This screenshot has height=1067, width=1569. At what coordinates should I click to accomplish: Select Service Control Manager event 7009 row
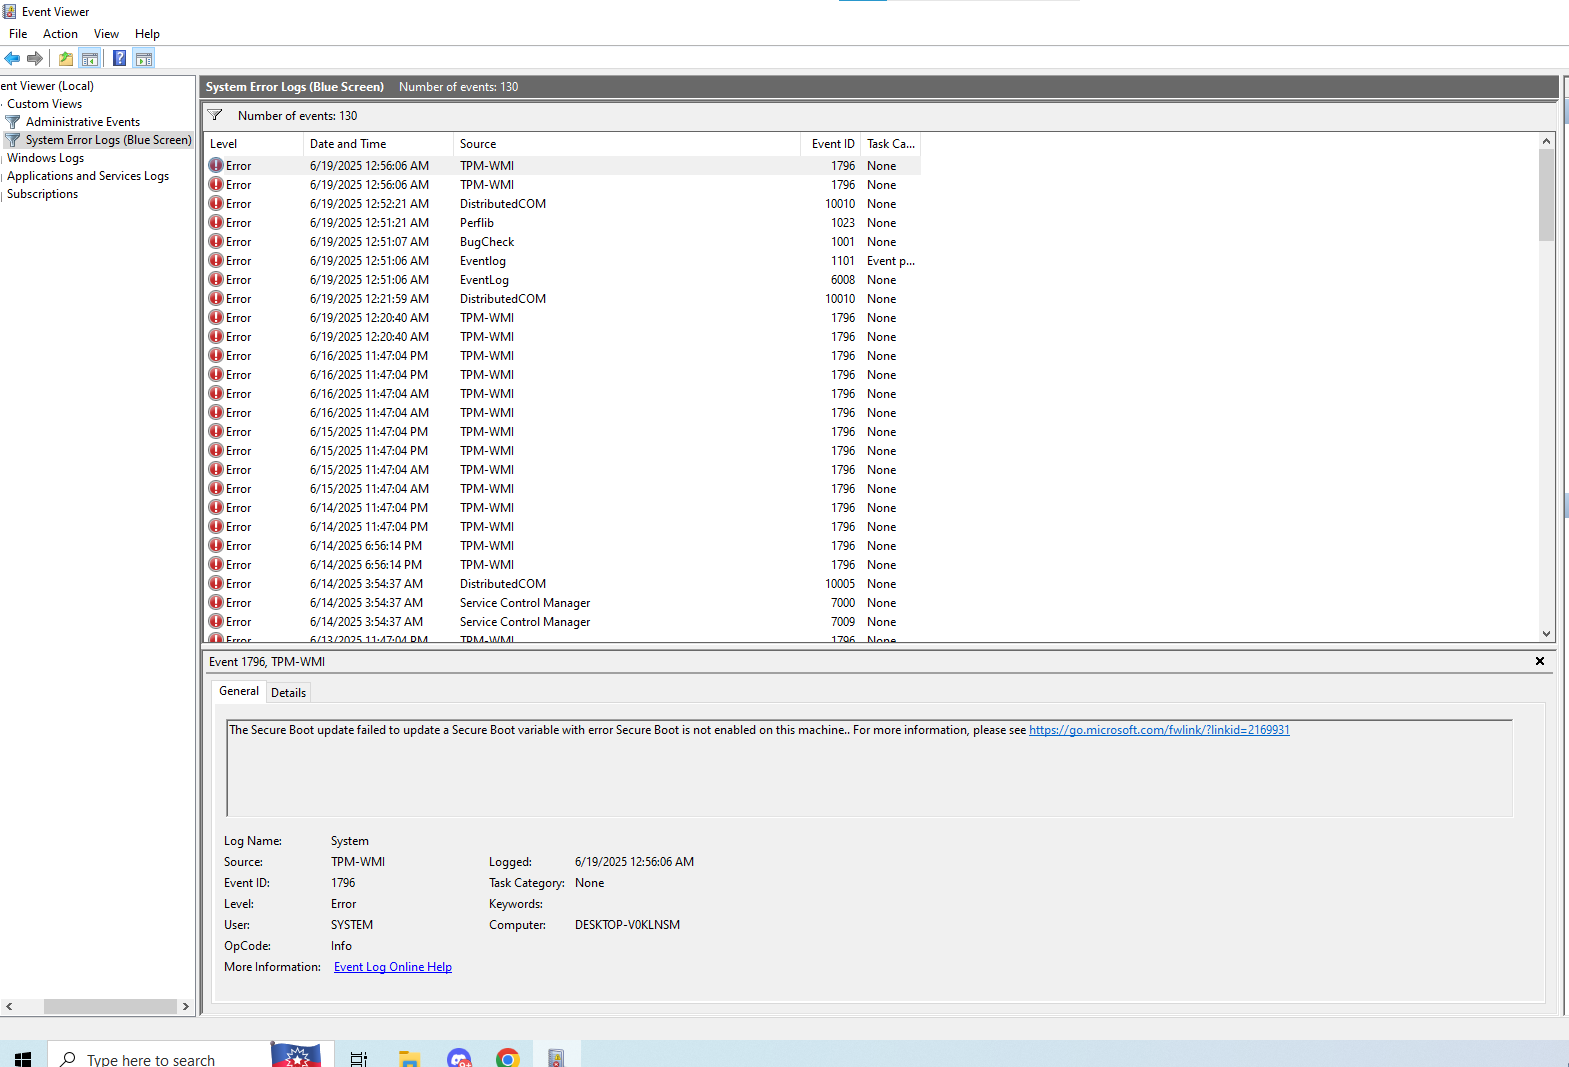click(x=562, y=621)
